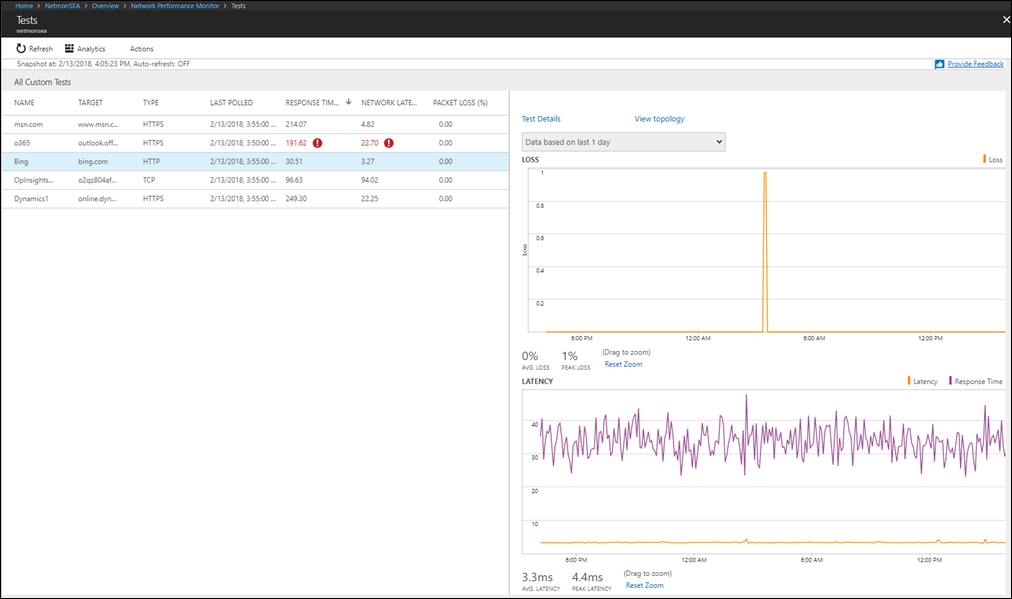Open the Actions menu
The image size is (1012, 599).
tap(141, 49)
